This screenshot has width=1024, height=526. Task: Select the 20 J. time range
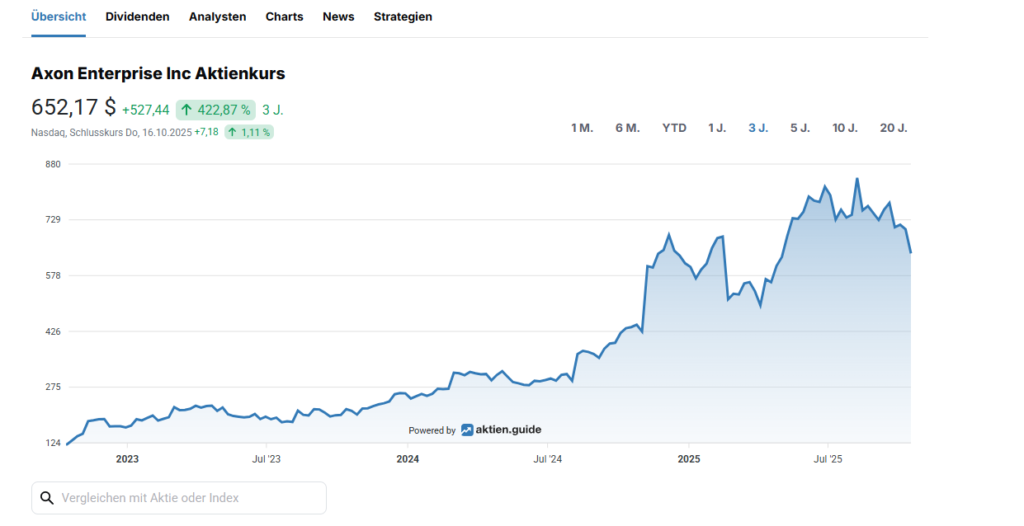coord(893,128)
